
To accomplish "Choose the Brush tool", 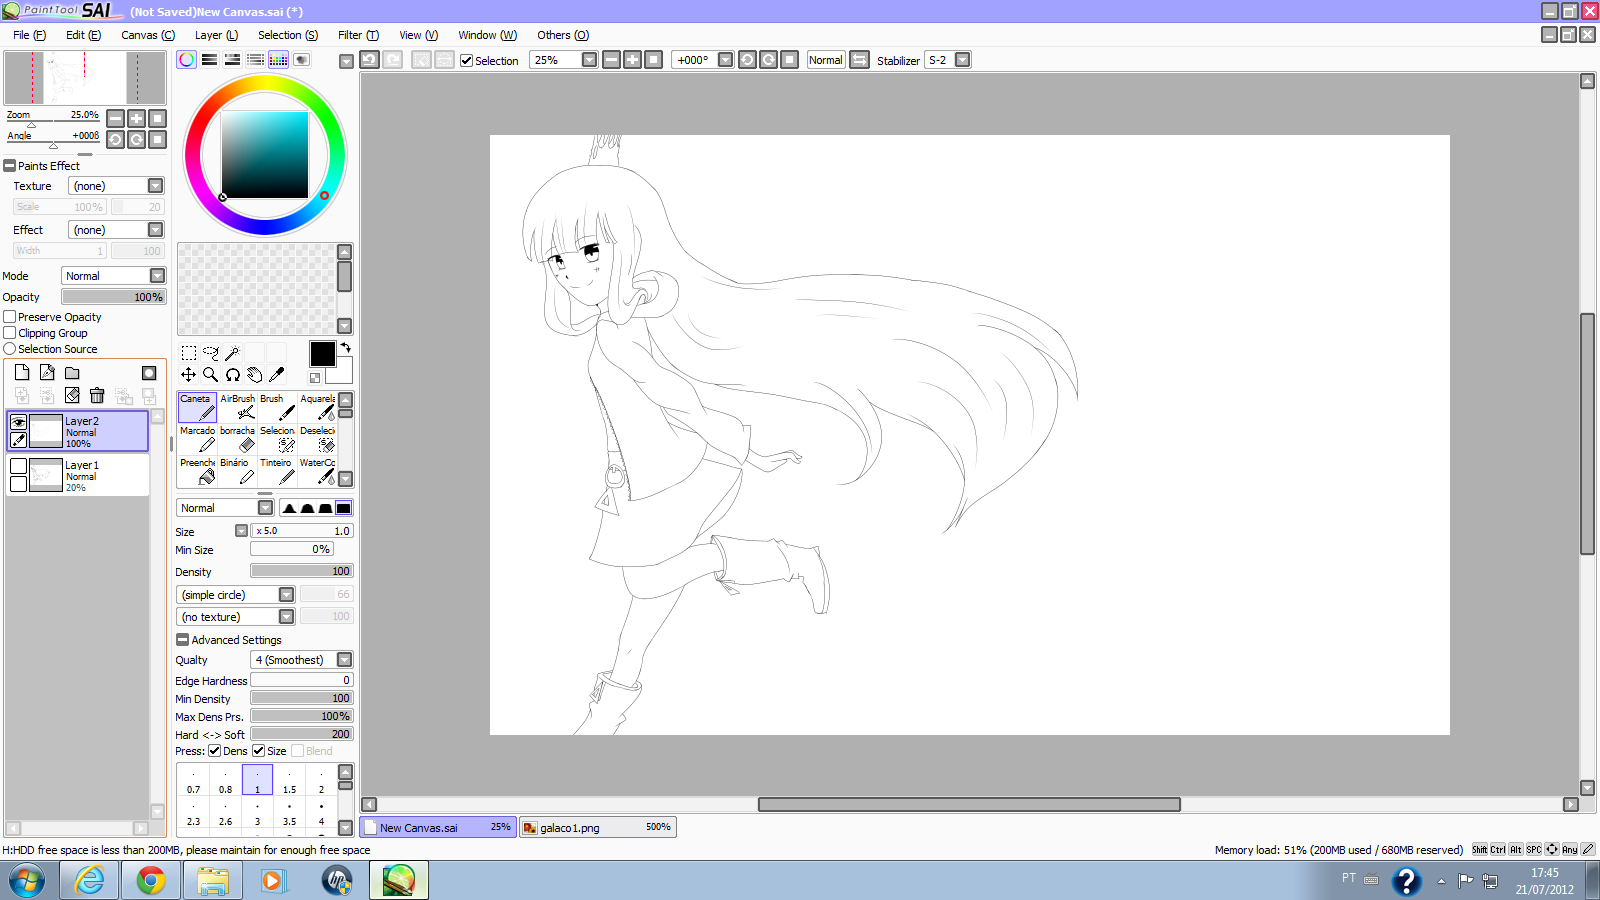I will pyautogui.click(x=277, y=407).
